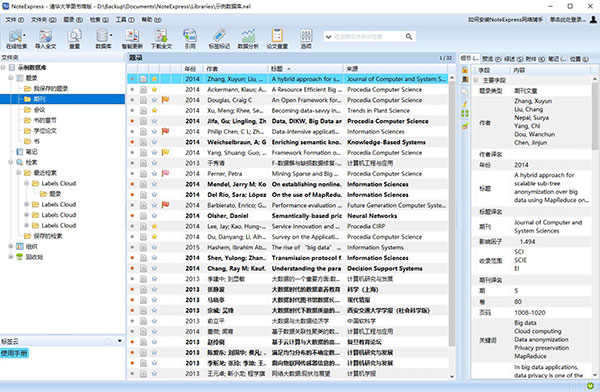Click the cite (引用) toolbar icon

click(190, 39)
